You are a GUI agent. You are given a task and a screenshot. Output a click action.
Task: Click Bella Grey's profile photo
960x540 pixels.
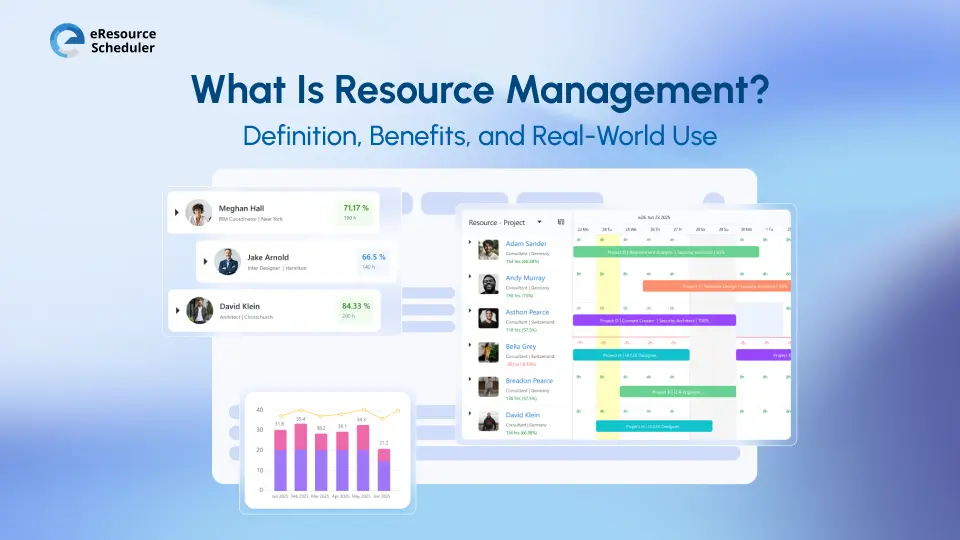(x=488, y=353)
